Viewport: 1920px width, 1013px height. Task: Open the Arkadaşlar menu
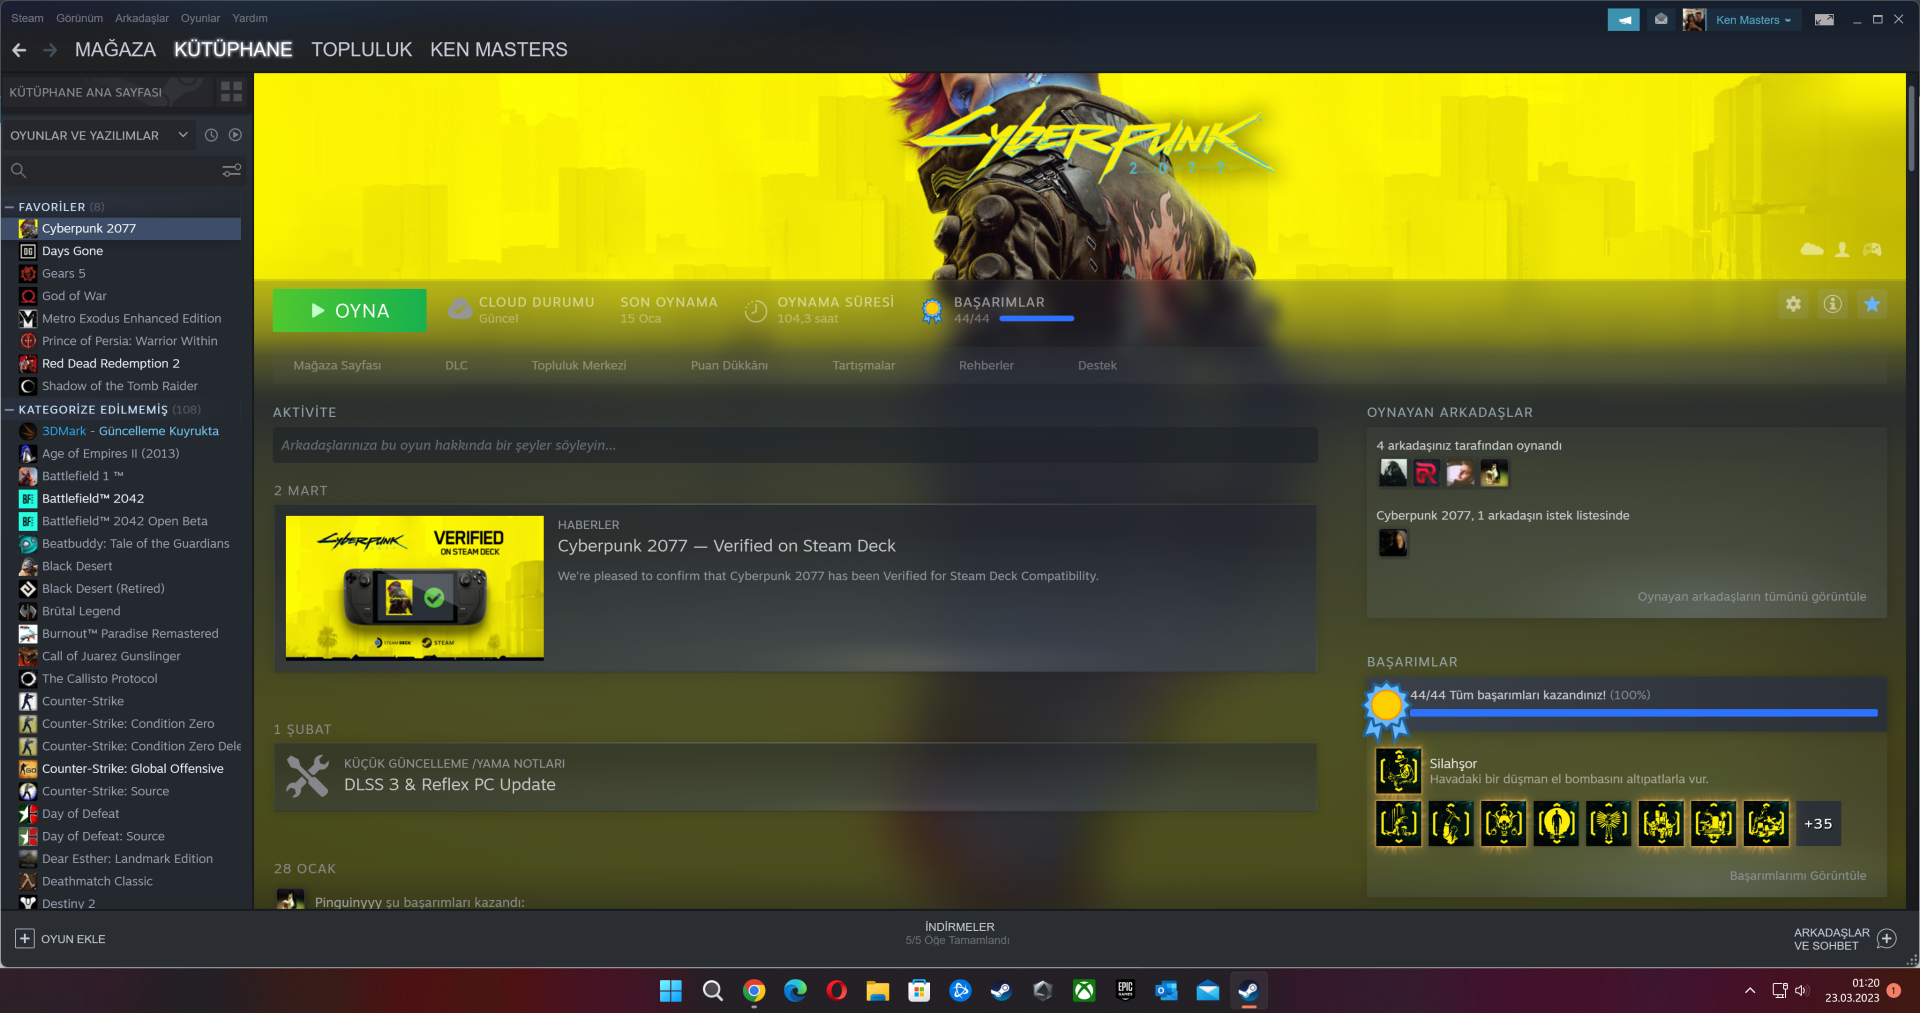142,18
